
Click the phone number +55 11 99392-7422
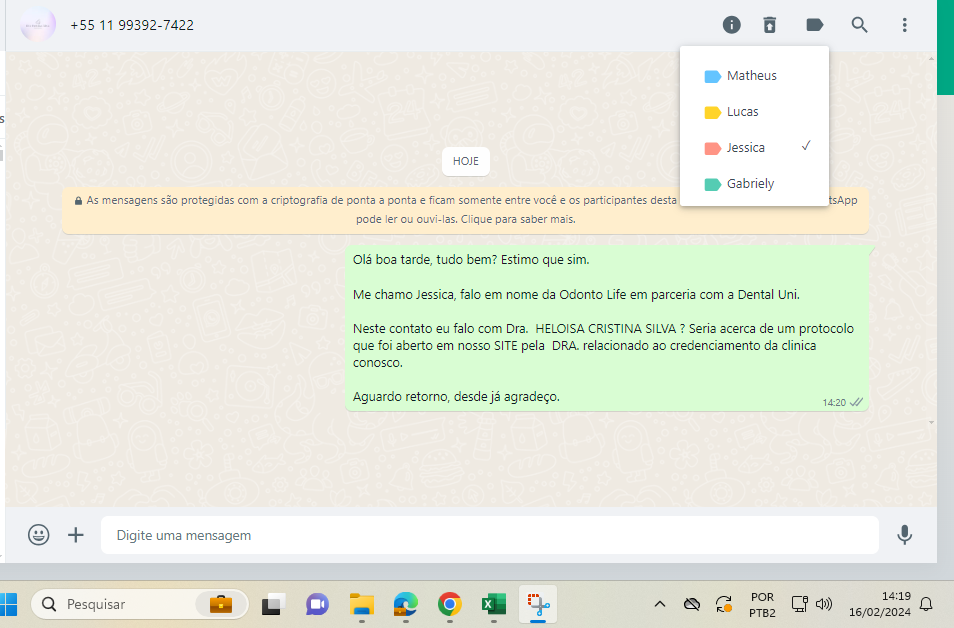pyautogui.click(x=132, y=25)
